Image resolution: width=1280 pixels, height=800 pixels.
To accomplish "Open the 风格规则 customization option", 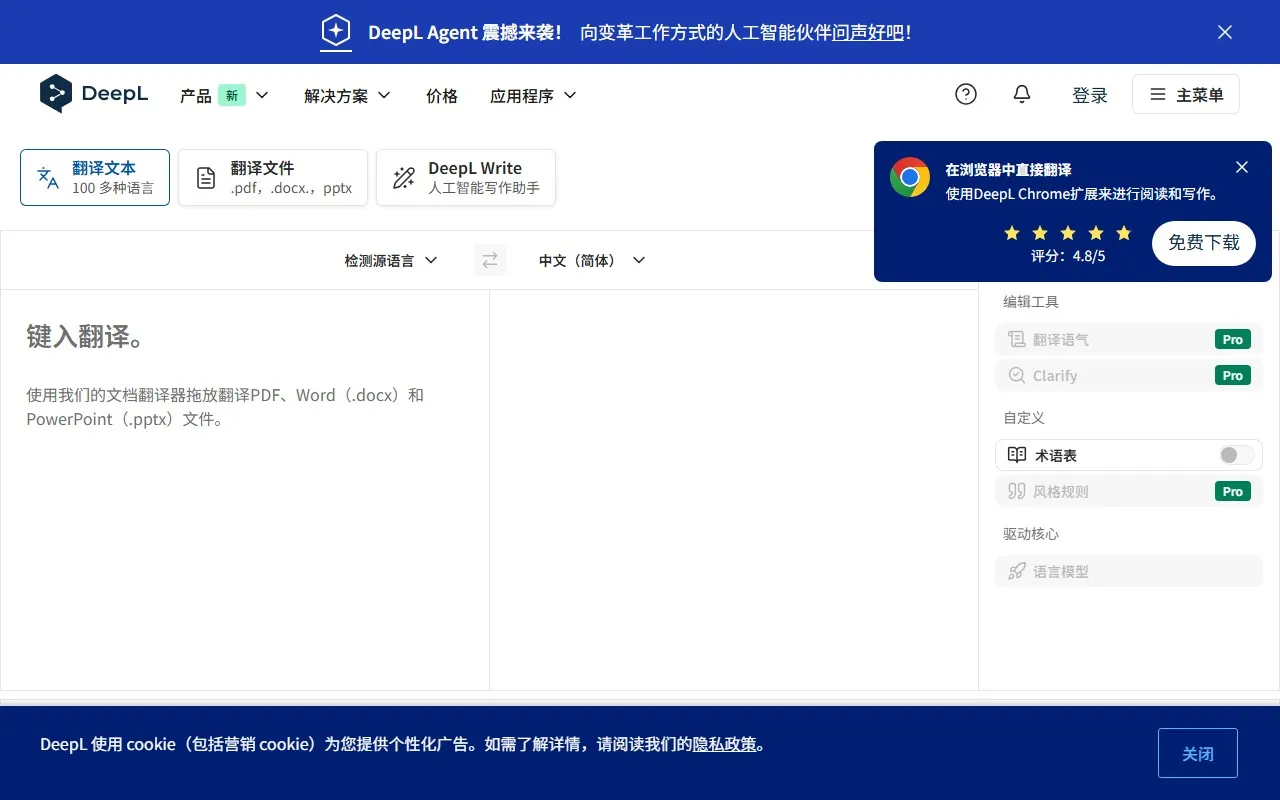I will coord(1060,491).
